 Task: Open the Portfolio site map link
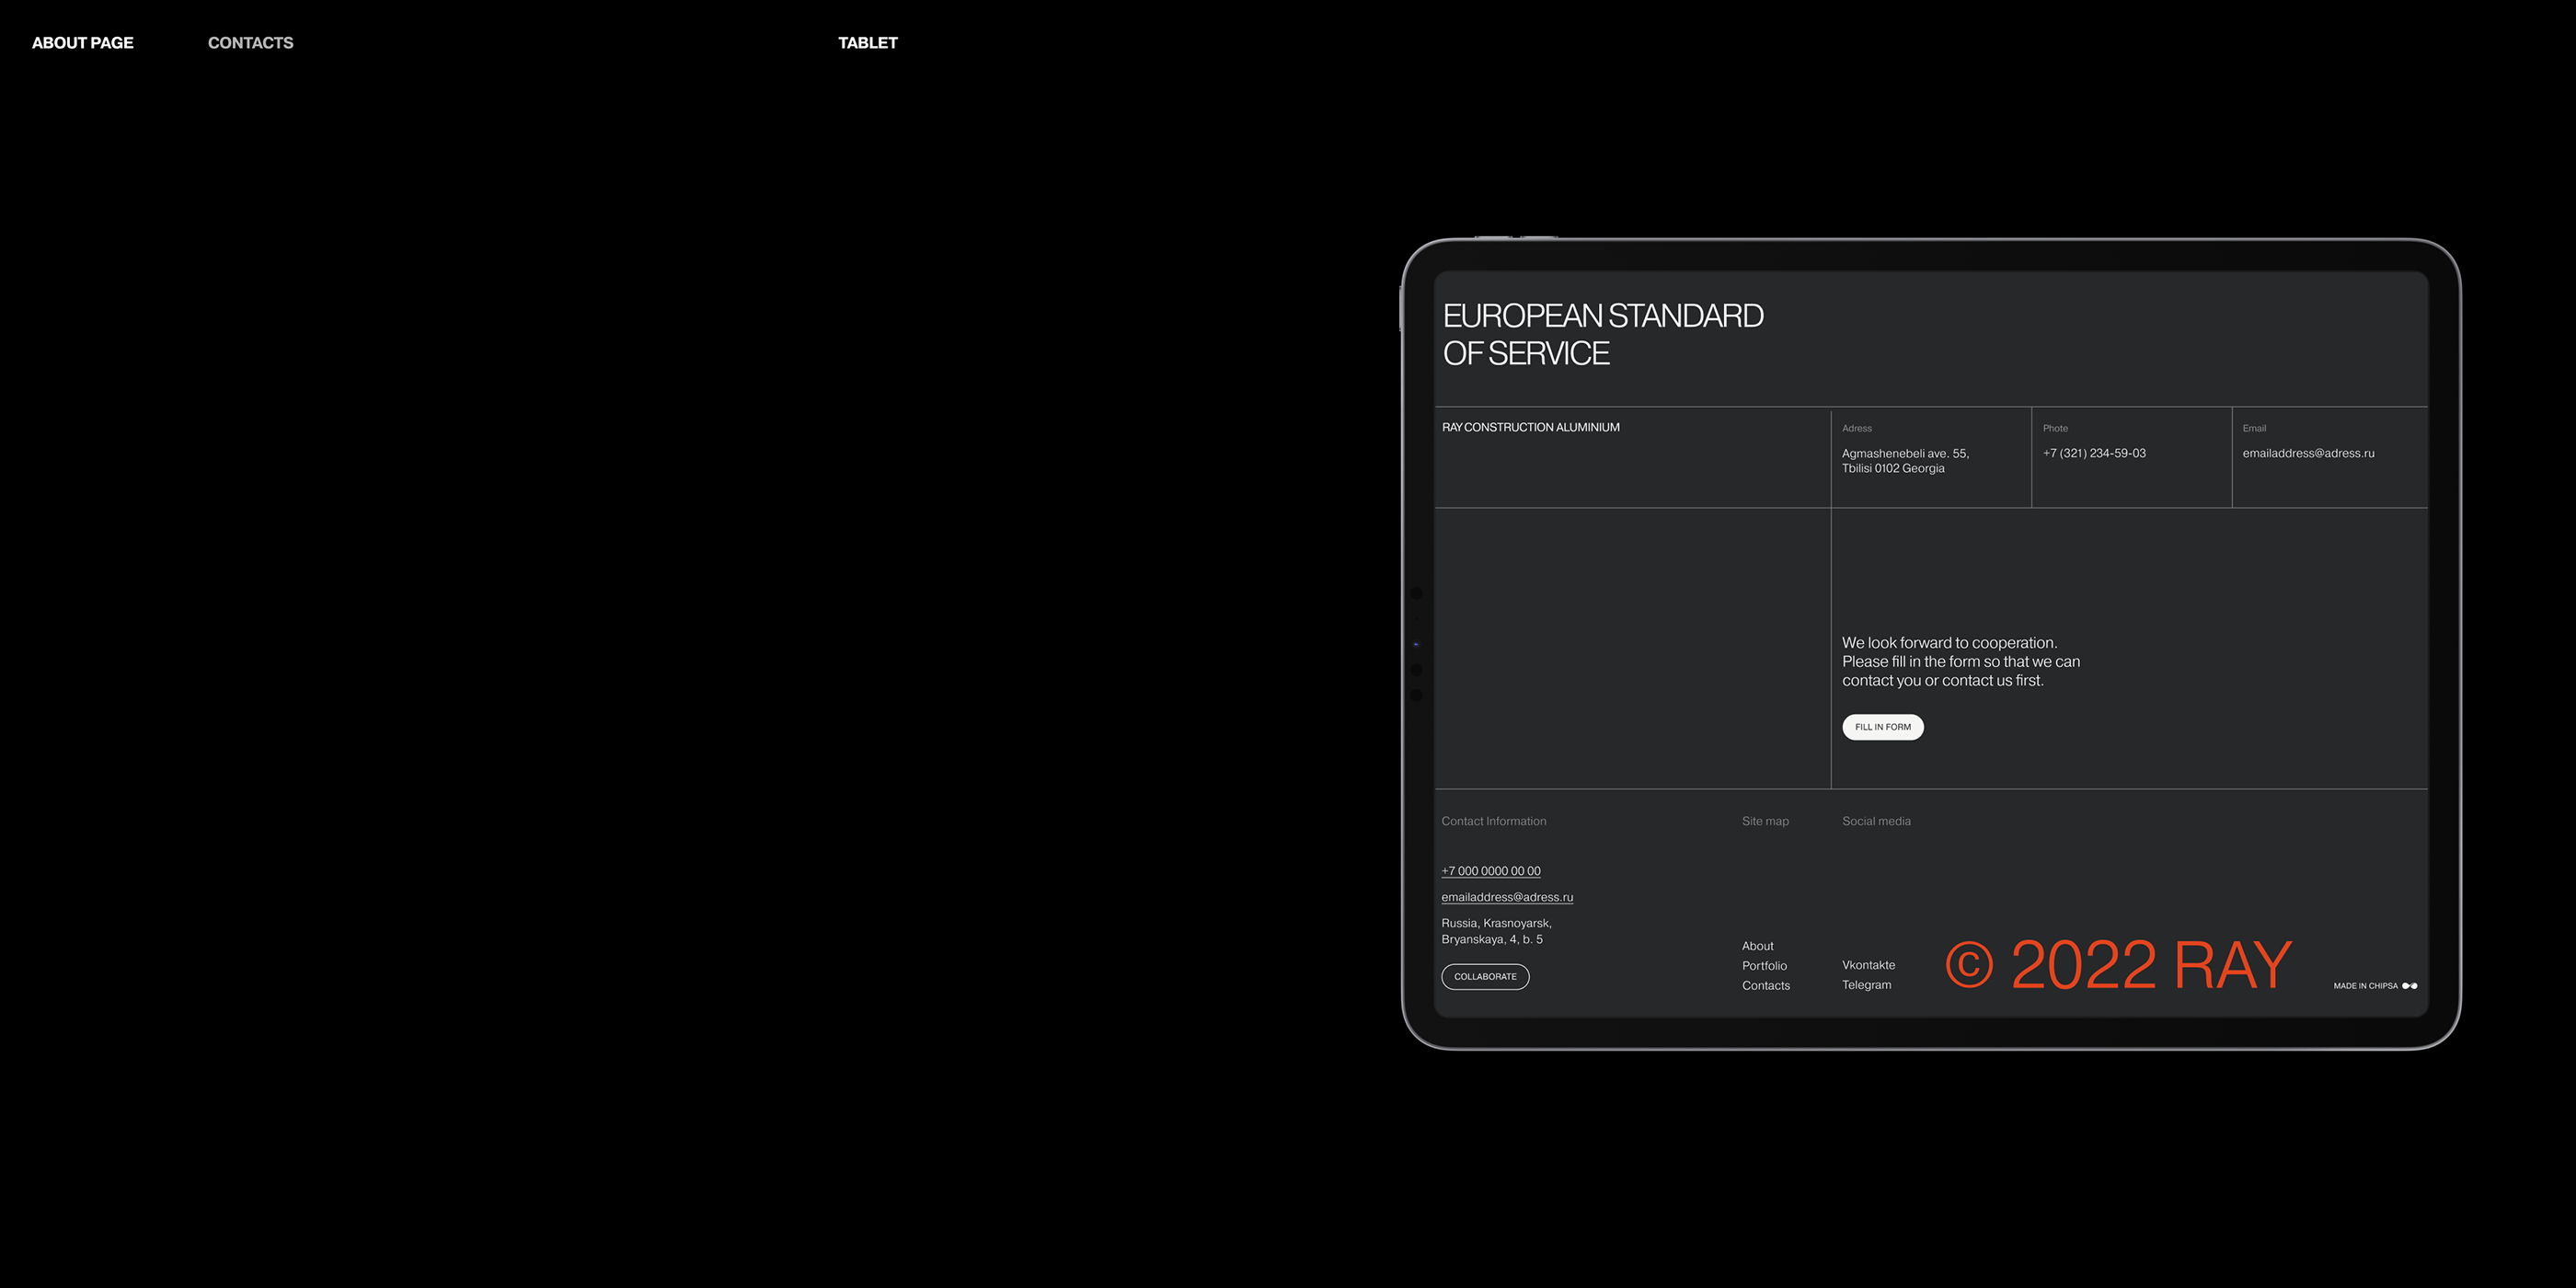(x=1764, y=966)
